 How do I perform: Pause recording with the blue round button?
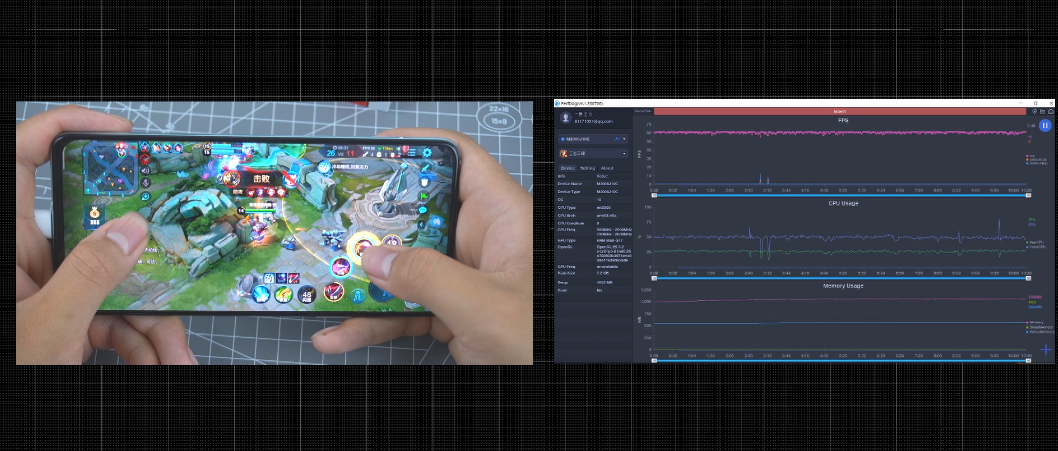coord(1045,126)
